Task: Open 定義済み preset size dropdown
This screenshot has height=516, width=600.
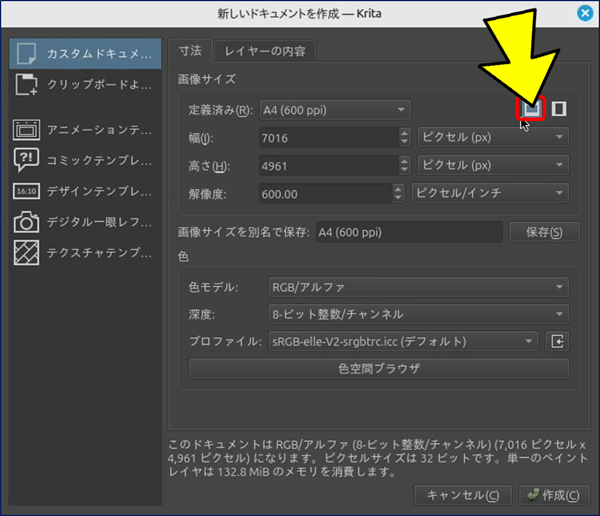Action: coord(334,109)
